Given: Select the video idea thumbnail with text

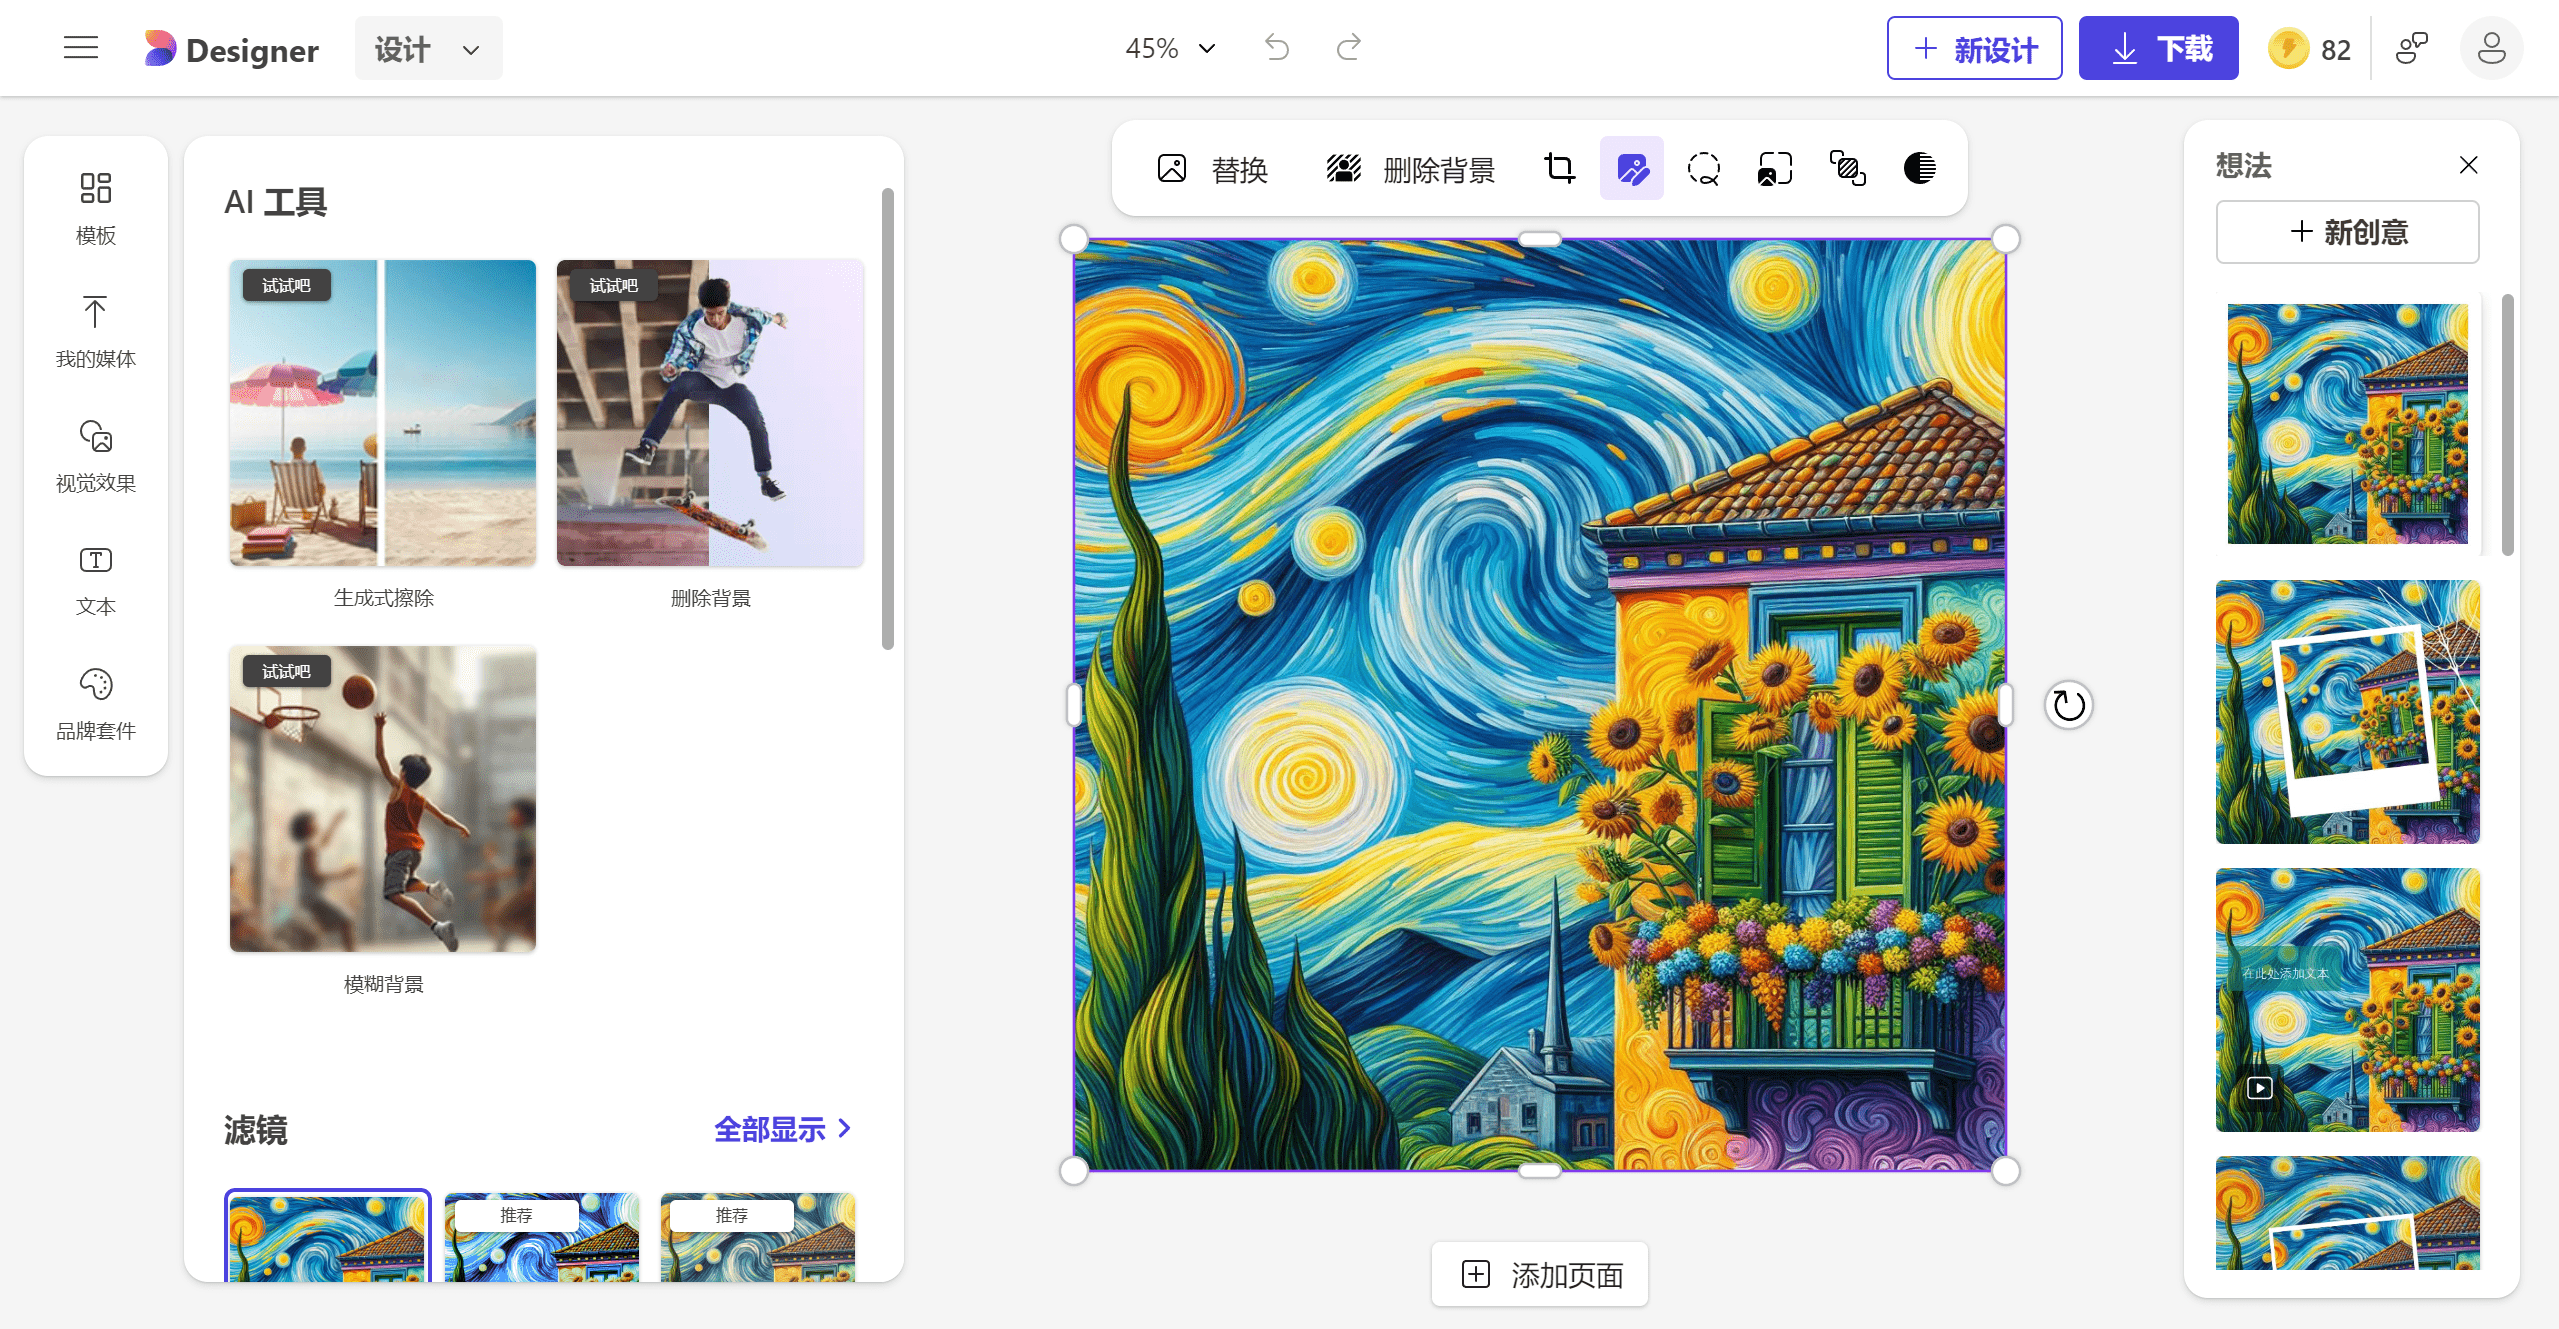Looking at the screenshot, I should 2347,1000.
